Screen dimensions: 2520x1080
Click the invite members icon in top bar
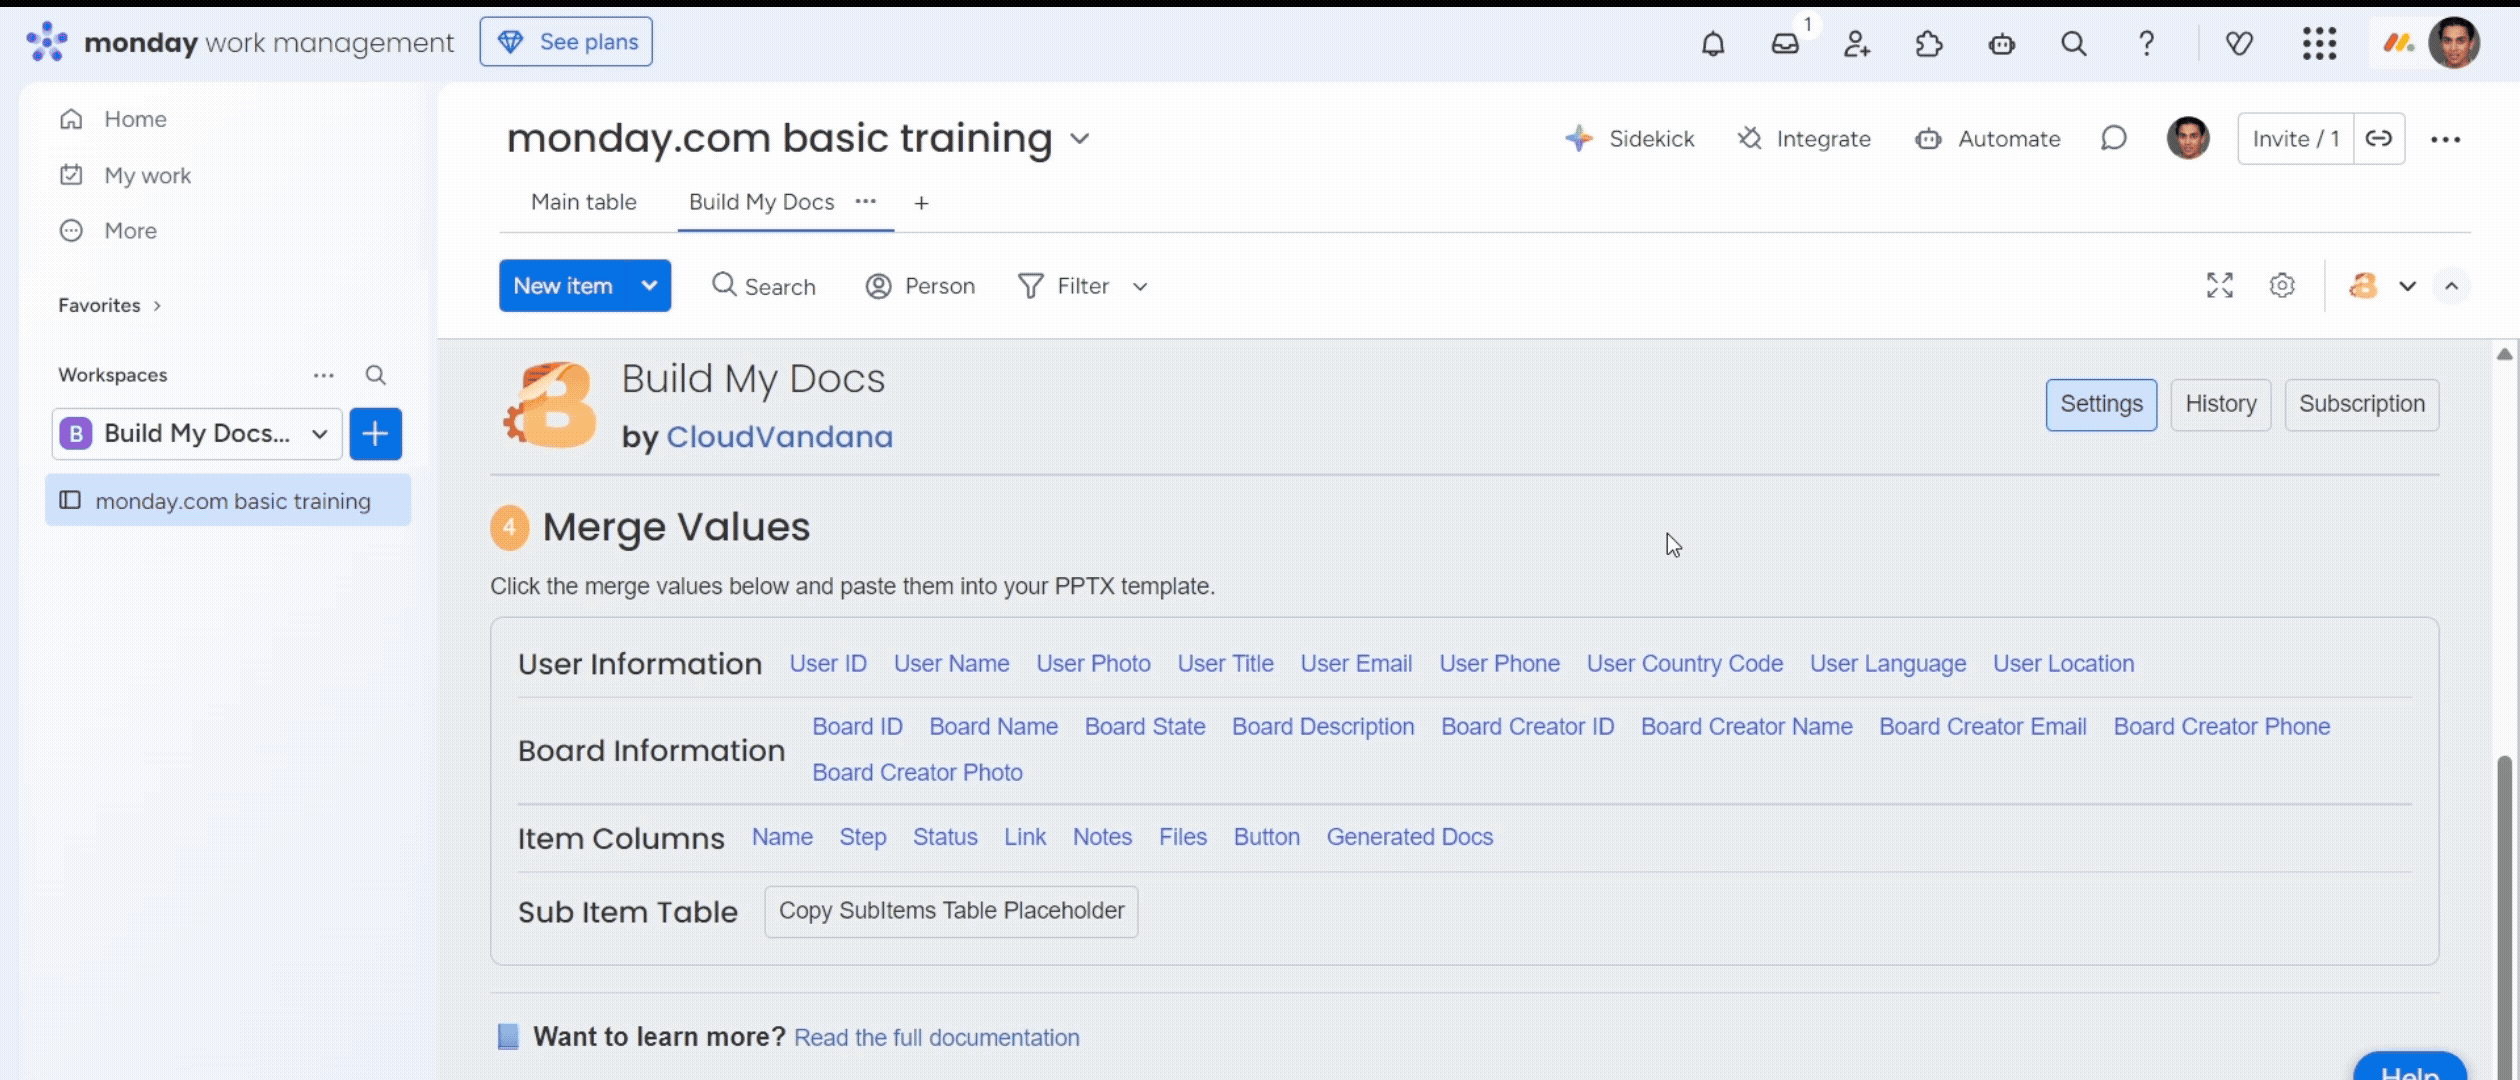tap(1857, 43)
